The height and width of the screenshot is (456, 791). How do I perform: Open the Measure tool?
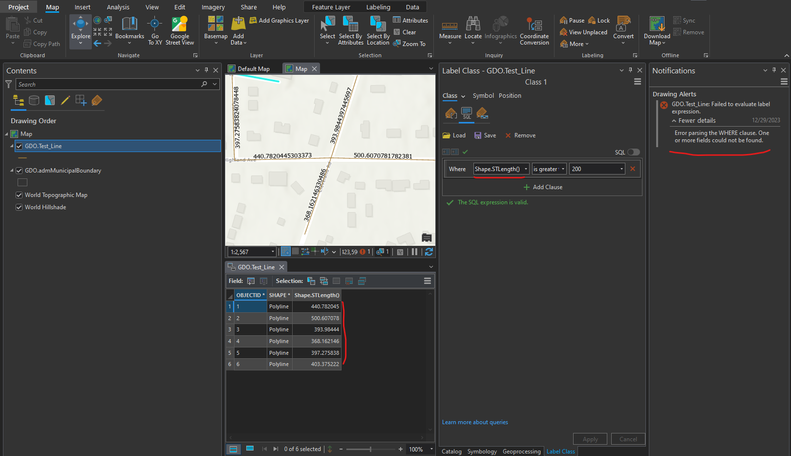pos(450,27)
